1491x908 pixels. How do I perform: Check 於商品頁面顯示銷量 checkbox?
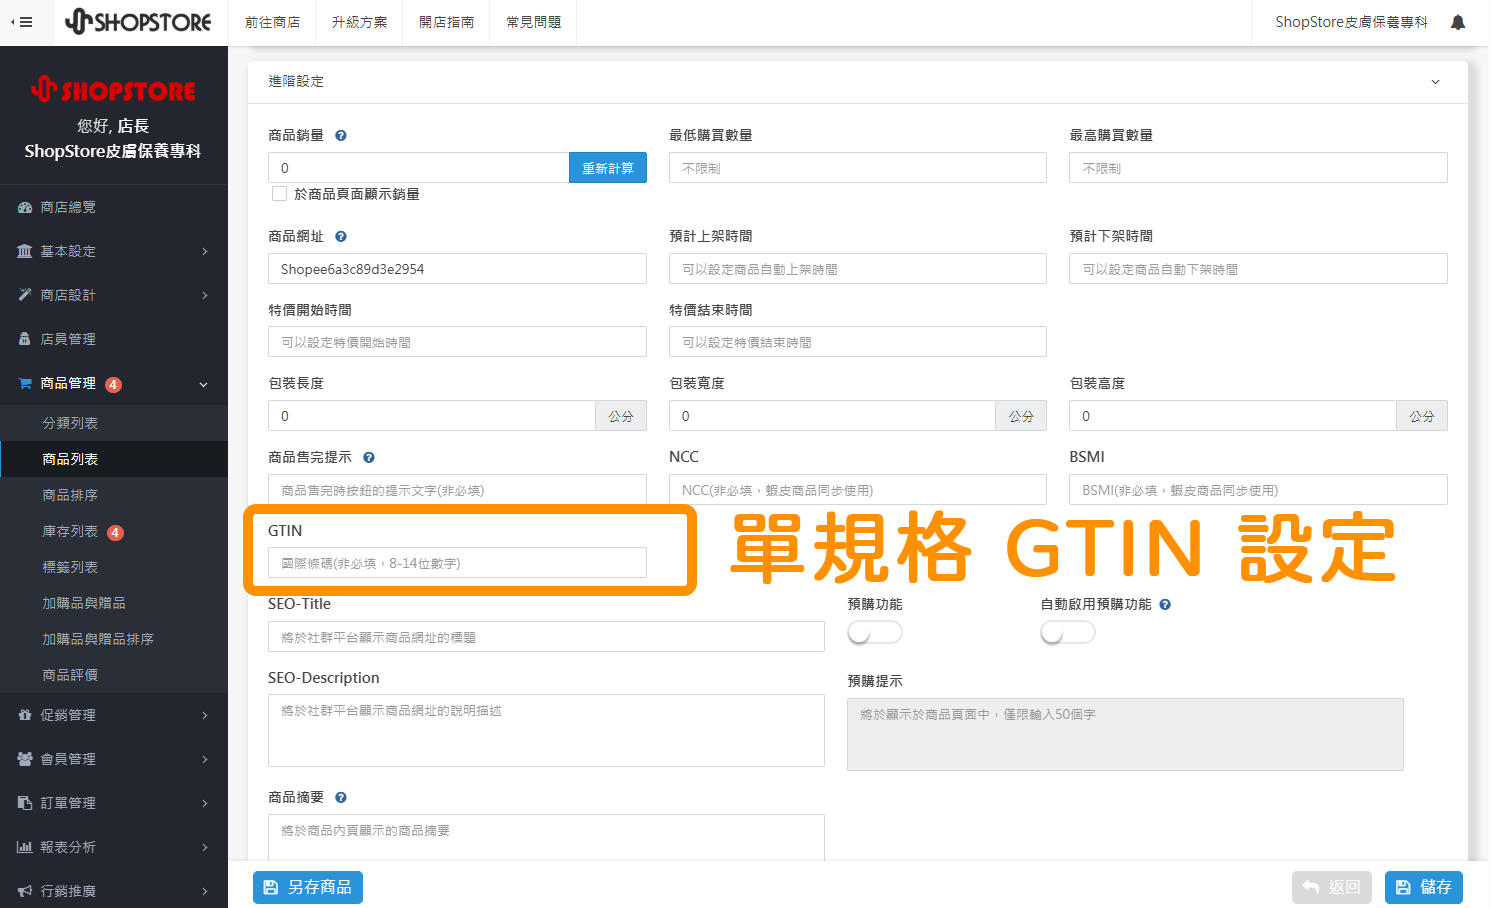pos(280,194)
